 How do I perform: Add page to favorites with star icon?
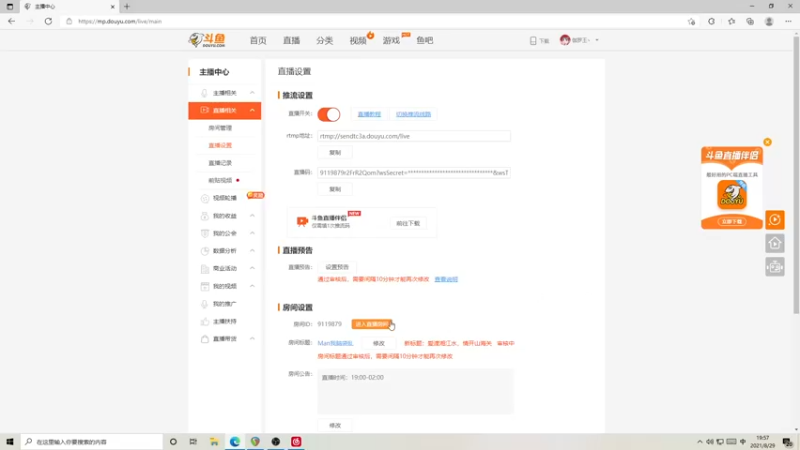tap(691, 21)
